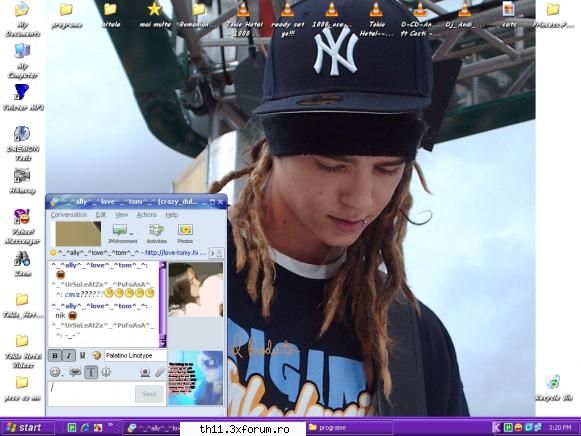Viewport: 581px width, 436px height.
Task: Select the blue funnel MP3 desktop icon
Action: [22, 98]
